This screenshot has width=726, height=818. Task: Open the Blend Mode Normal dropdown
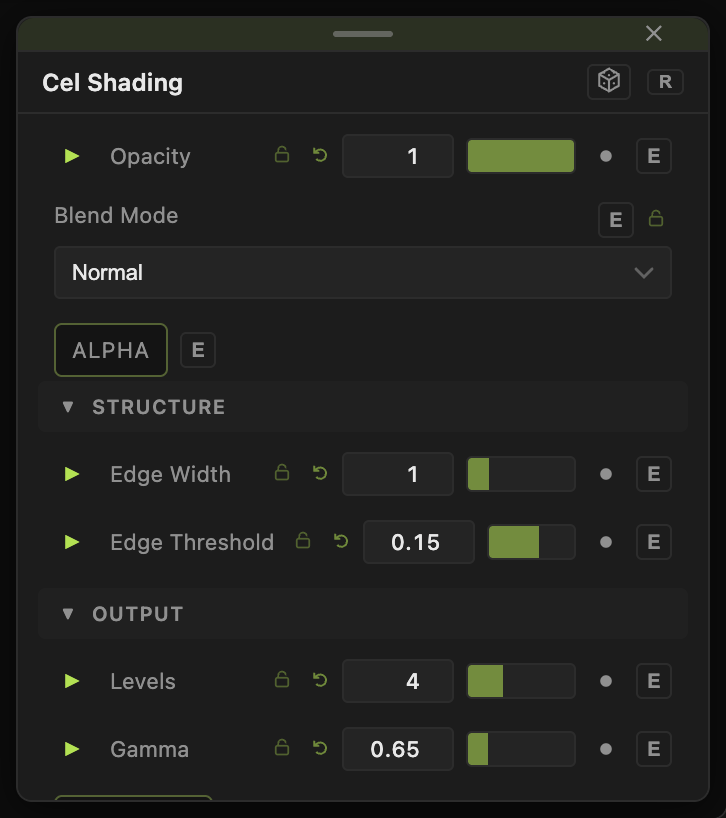[x=363, y=272]
